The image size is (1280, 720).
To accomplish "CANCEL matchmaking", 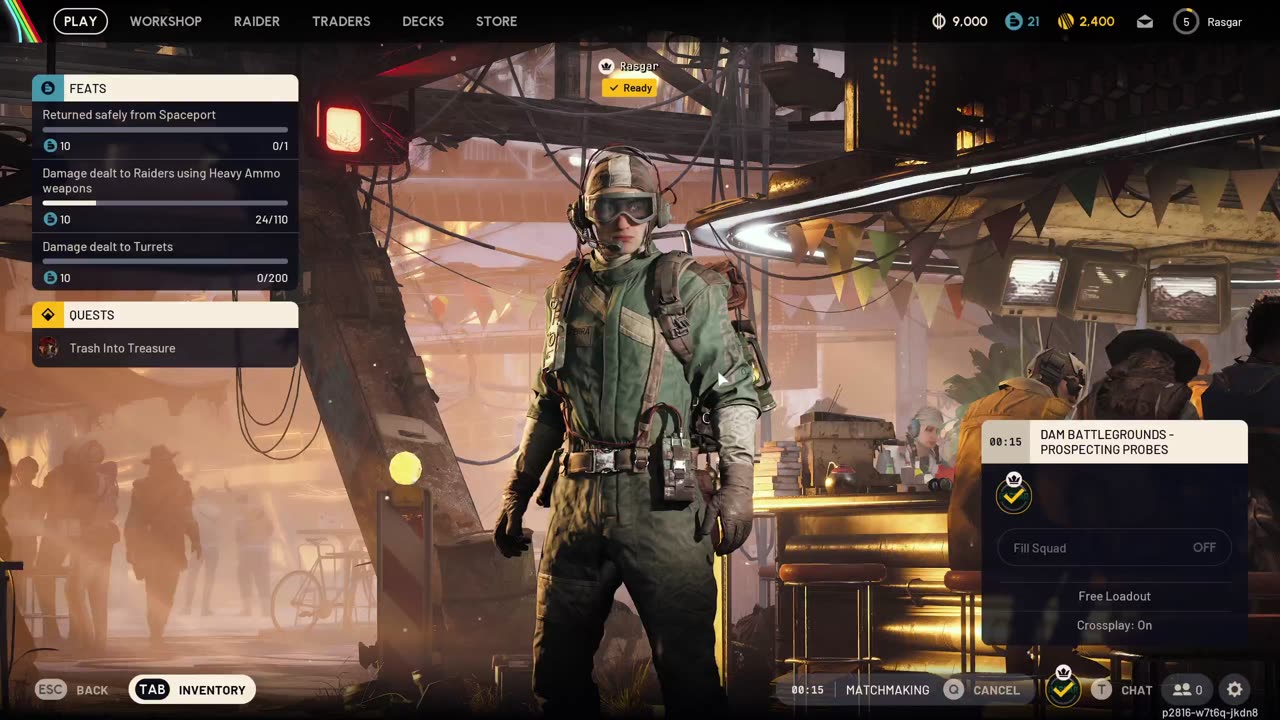I will (982, 690).
